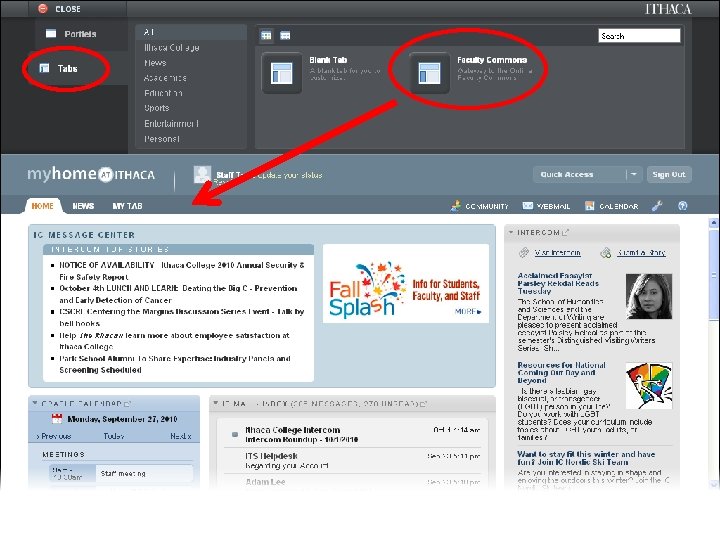Screen dimensions: 720x540
Task: Click the help question mark icon
Action: (x=682, y=206)
